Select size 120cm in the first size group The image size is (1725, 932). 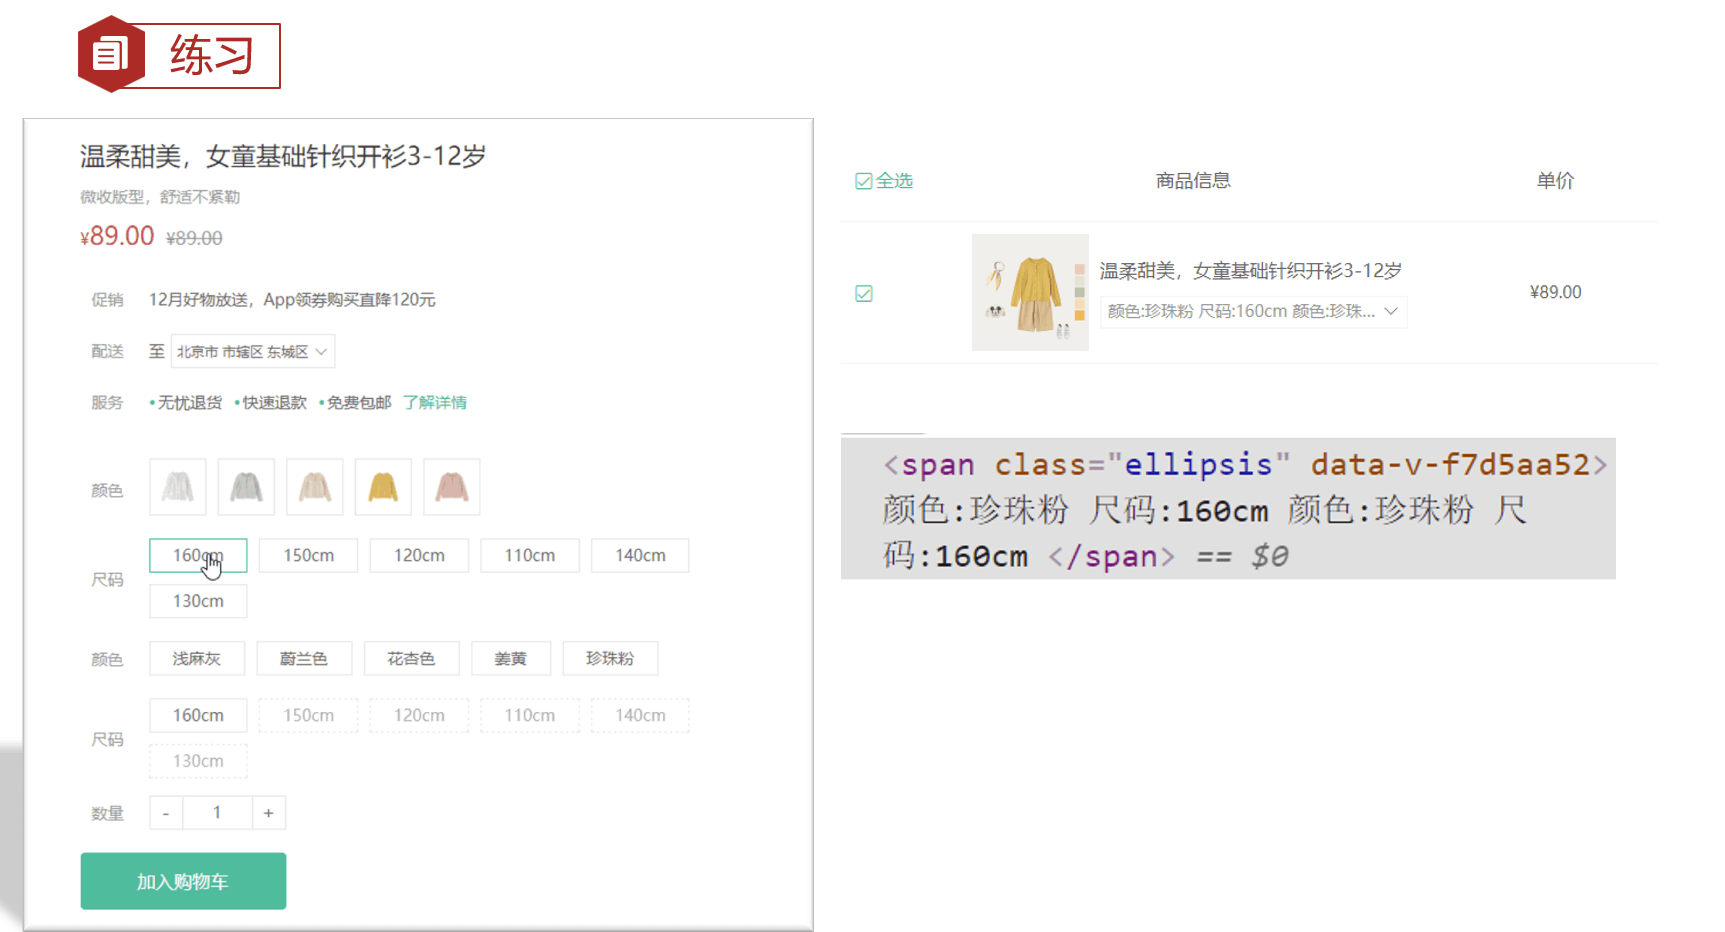(x=419, y=555)
